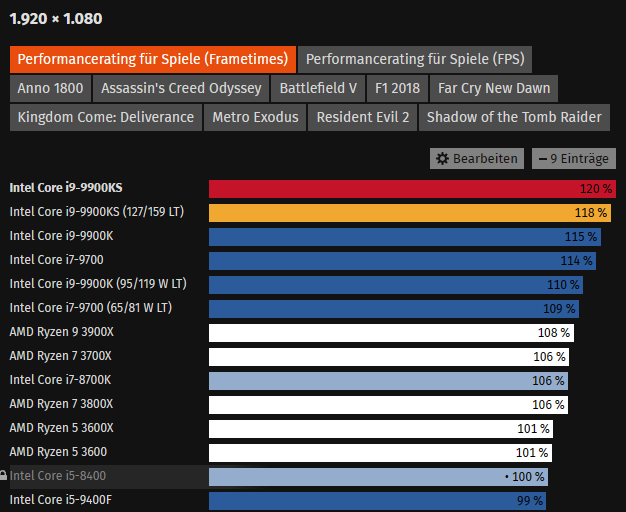Click the Ryzen 5 3600 101 % bar

380,452
